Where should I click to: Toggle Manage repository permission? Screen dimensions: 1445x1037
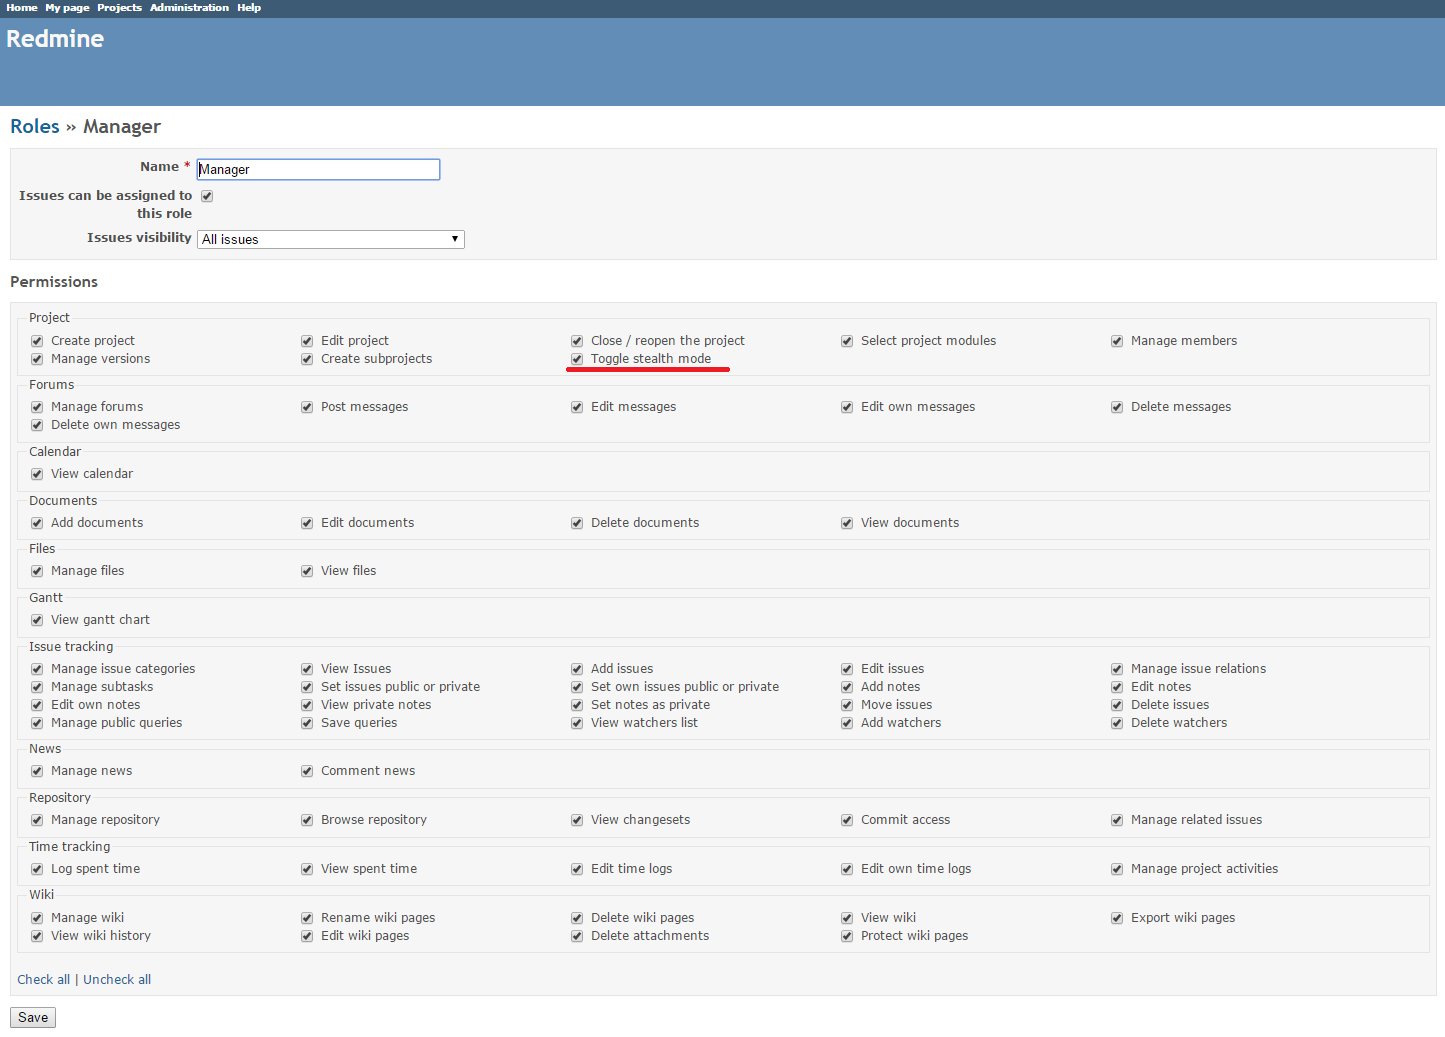[x=37, y=820]
